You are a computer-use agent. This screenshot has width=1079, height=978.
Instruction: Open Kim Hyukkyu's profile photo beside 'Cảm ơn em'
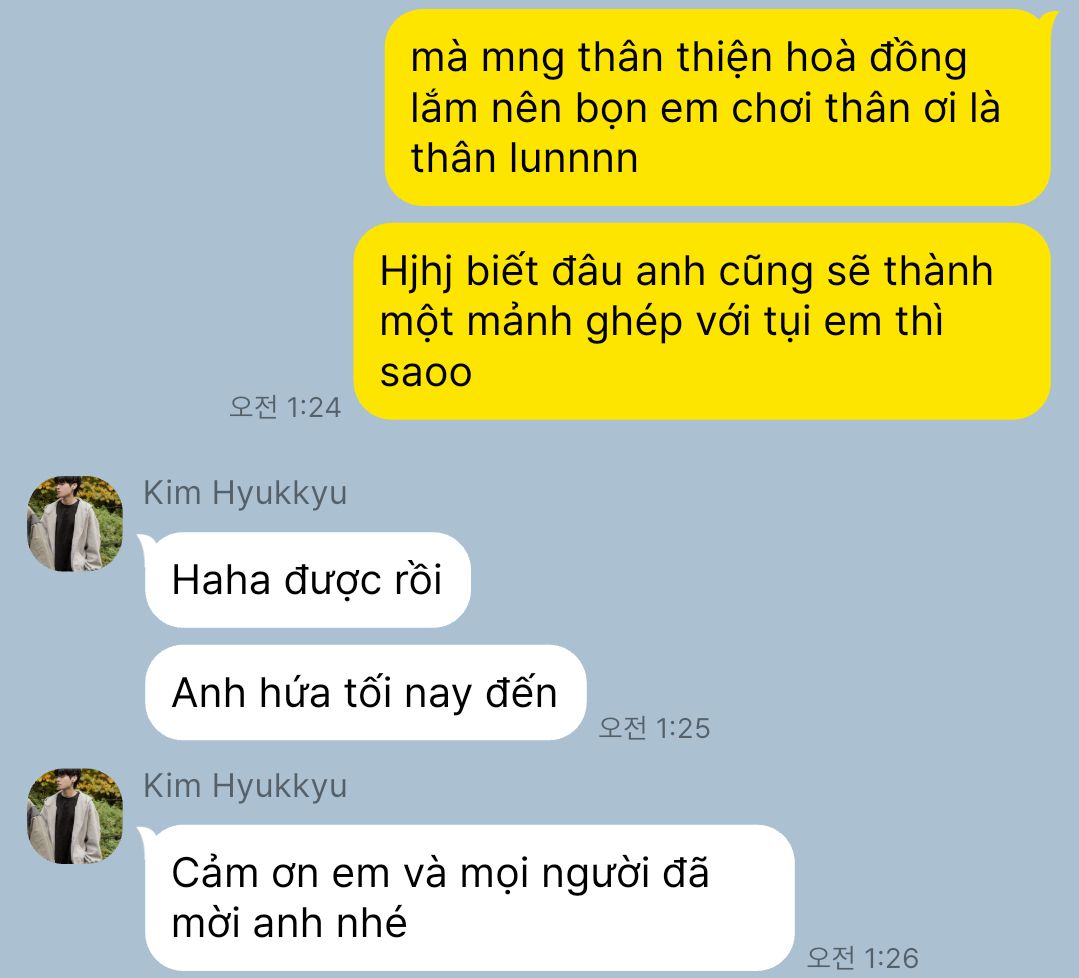(75, 816)
